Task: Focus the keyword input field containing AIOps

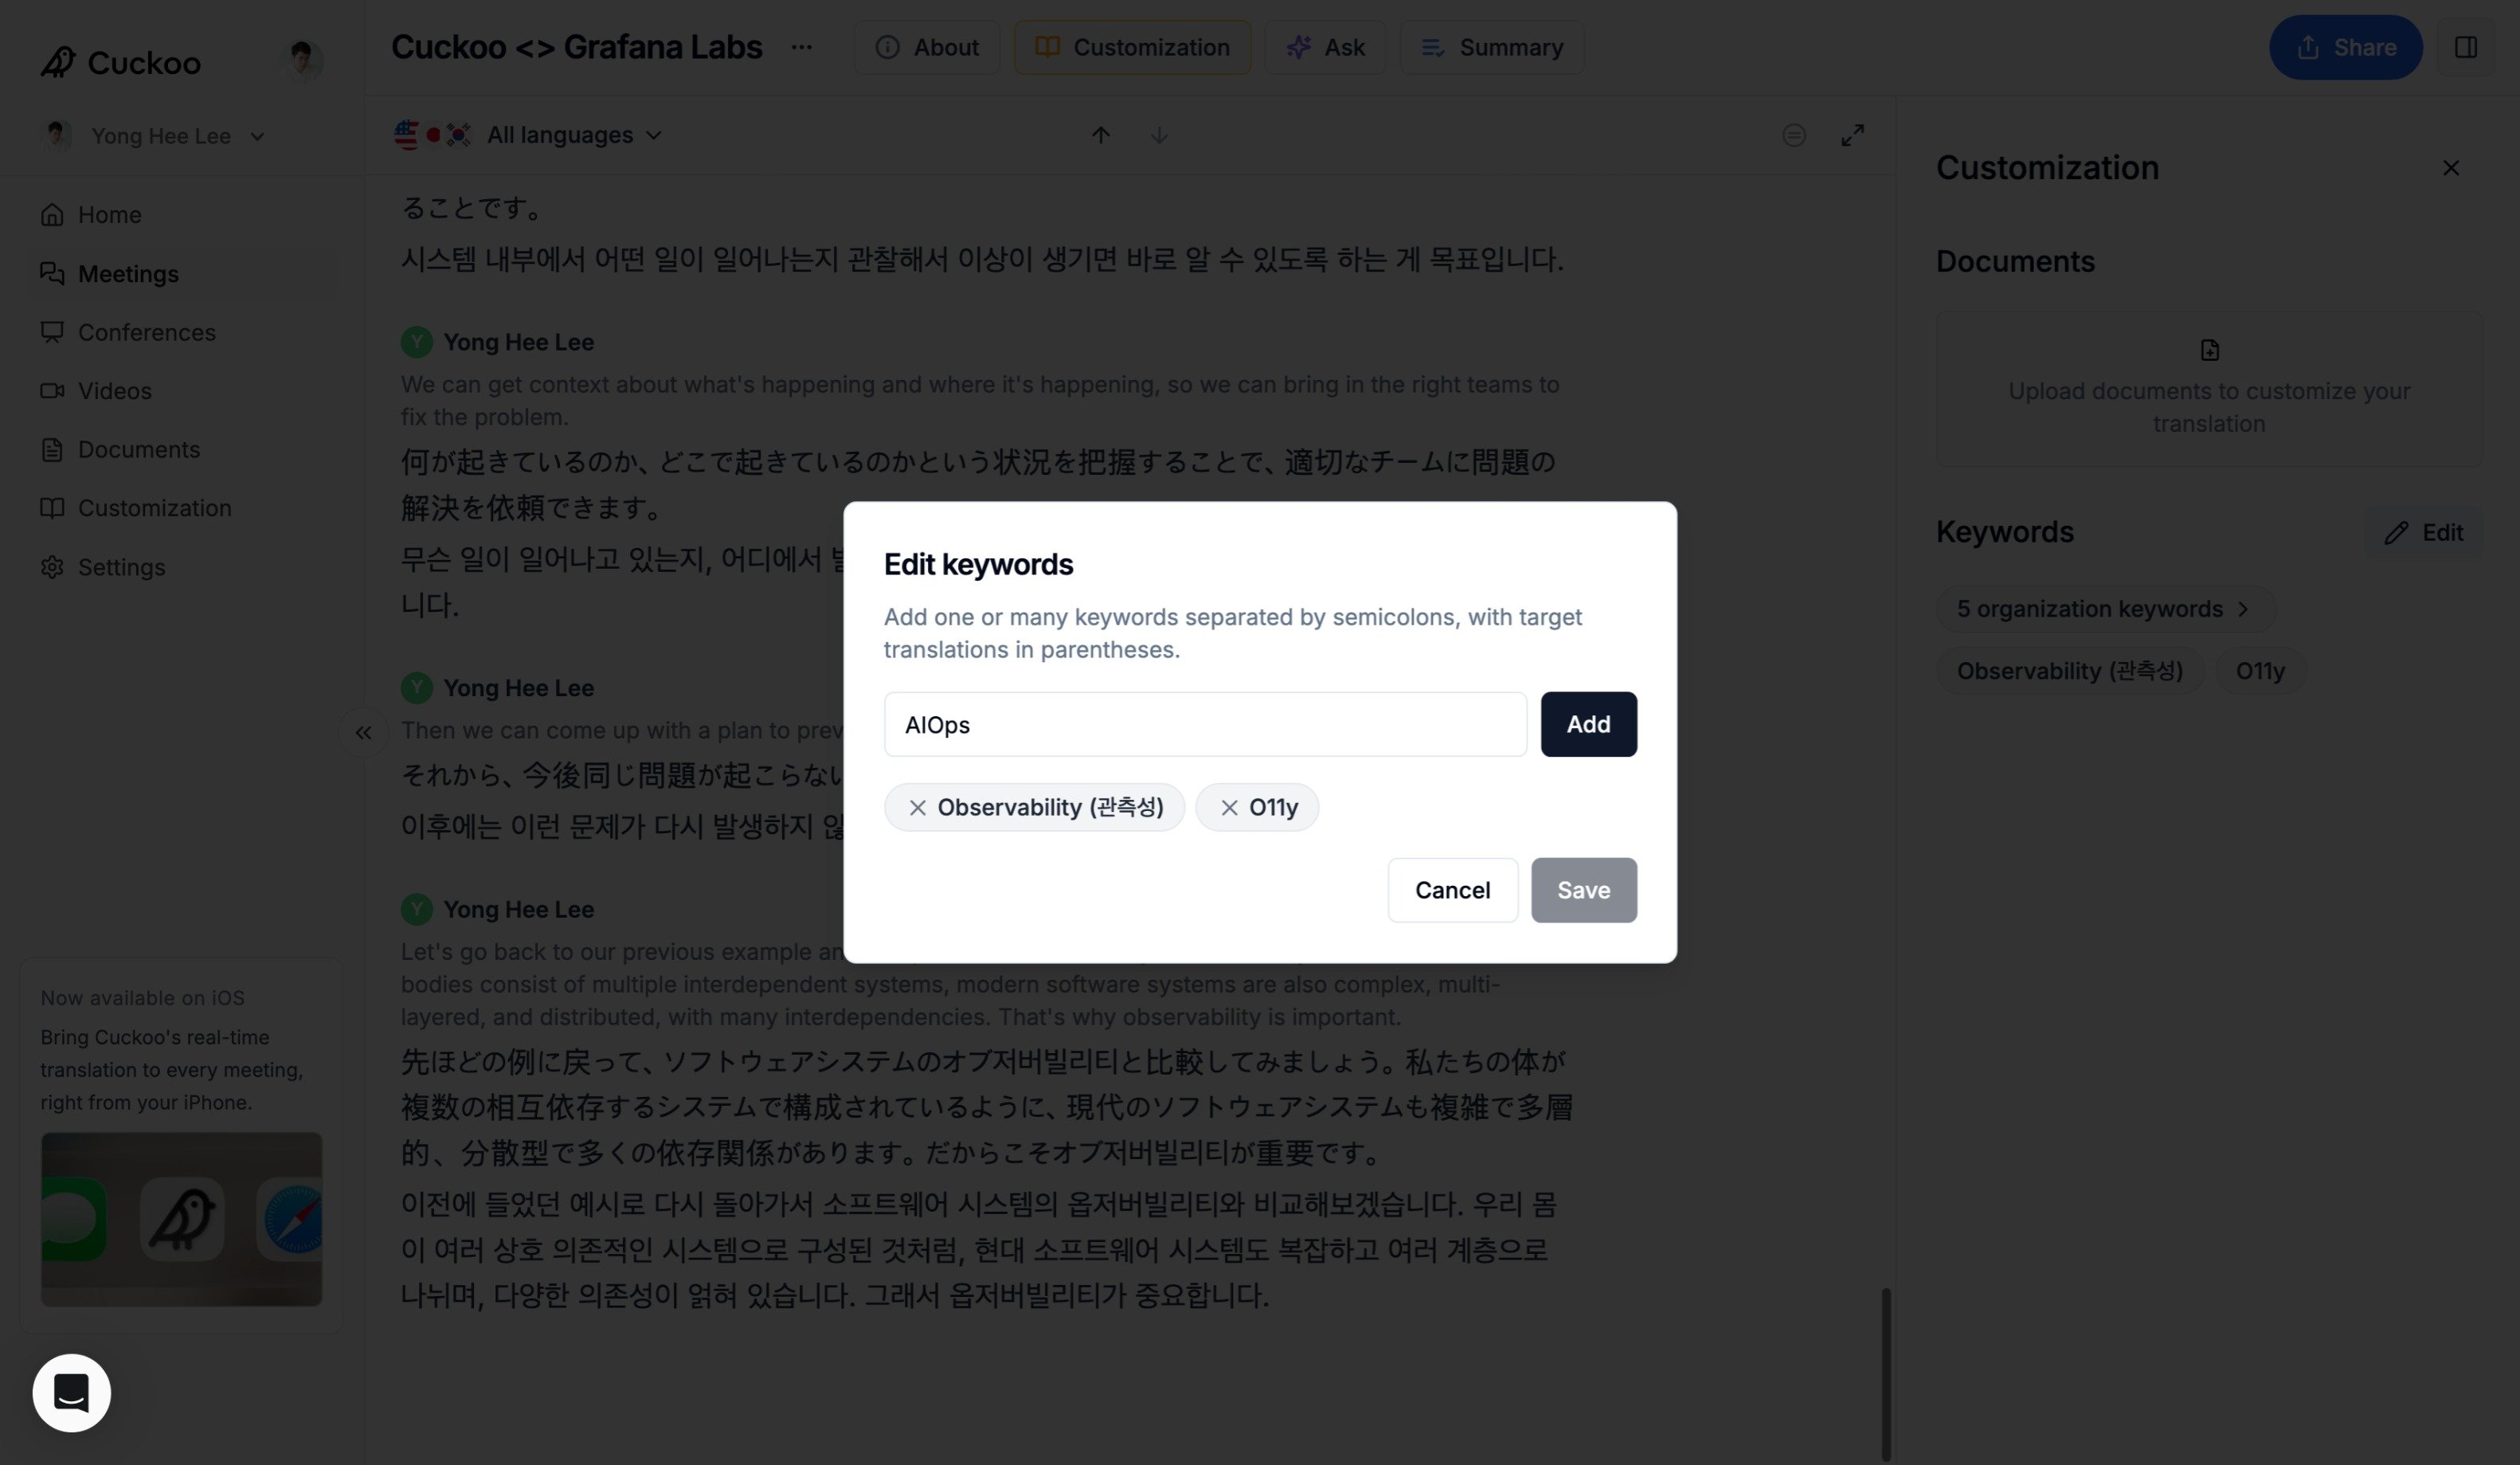Action: 1205,725
